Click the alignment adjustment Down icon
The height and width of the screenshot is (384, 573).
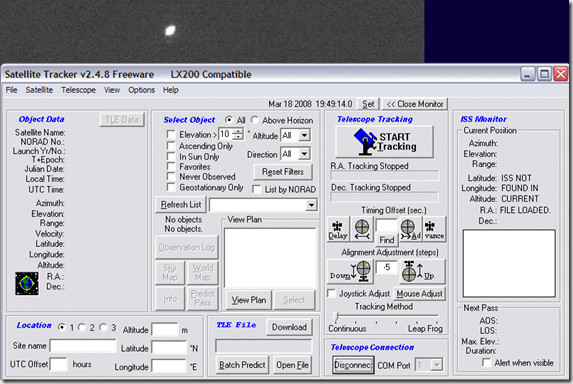click(350, 271)
